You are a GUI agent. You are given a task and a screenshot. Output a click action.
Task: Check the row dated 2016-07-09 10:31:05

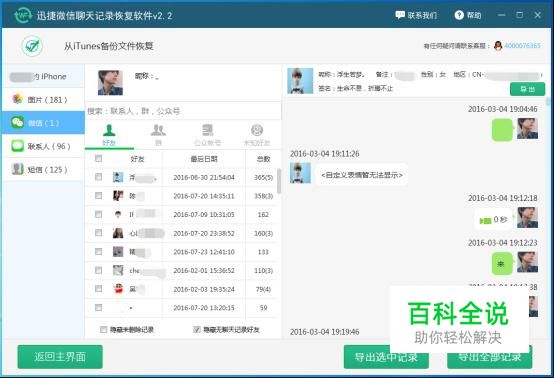pyautogui.click(x=99, y=214)
